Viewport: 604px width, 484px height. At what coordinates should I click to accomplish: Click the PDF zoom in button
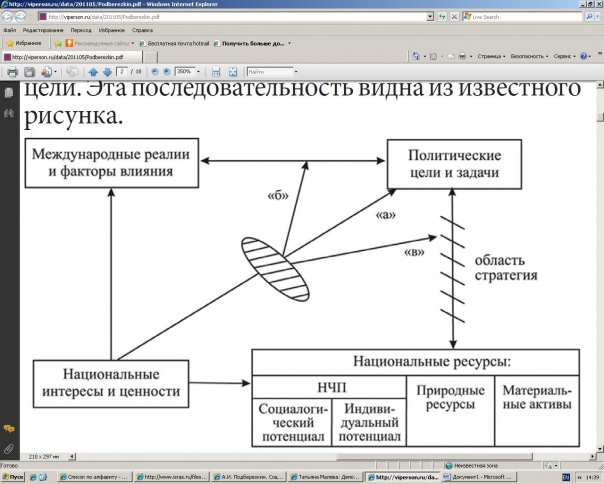tap(165, 72)
